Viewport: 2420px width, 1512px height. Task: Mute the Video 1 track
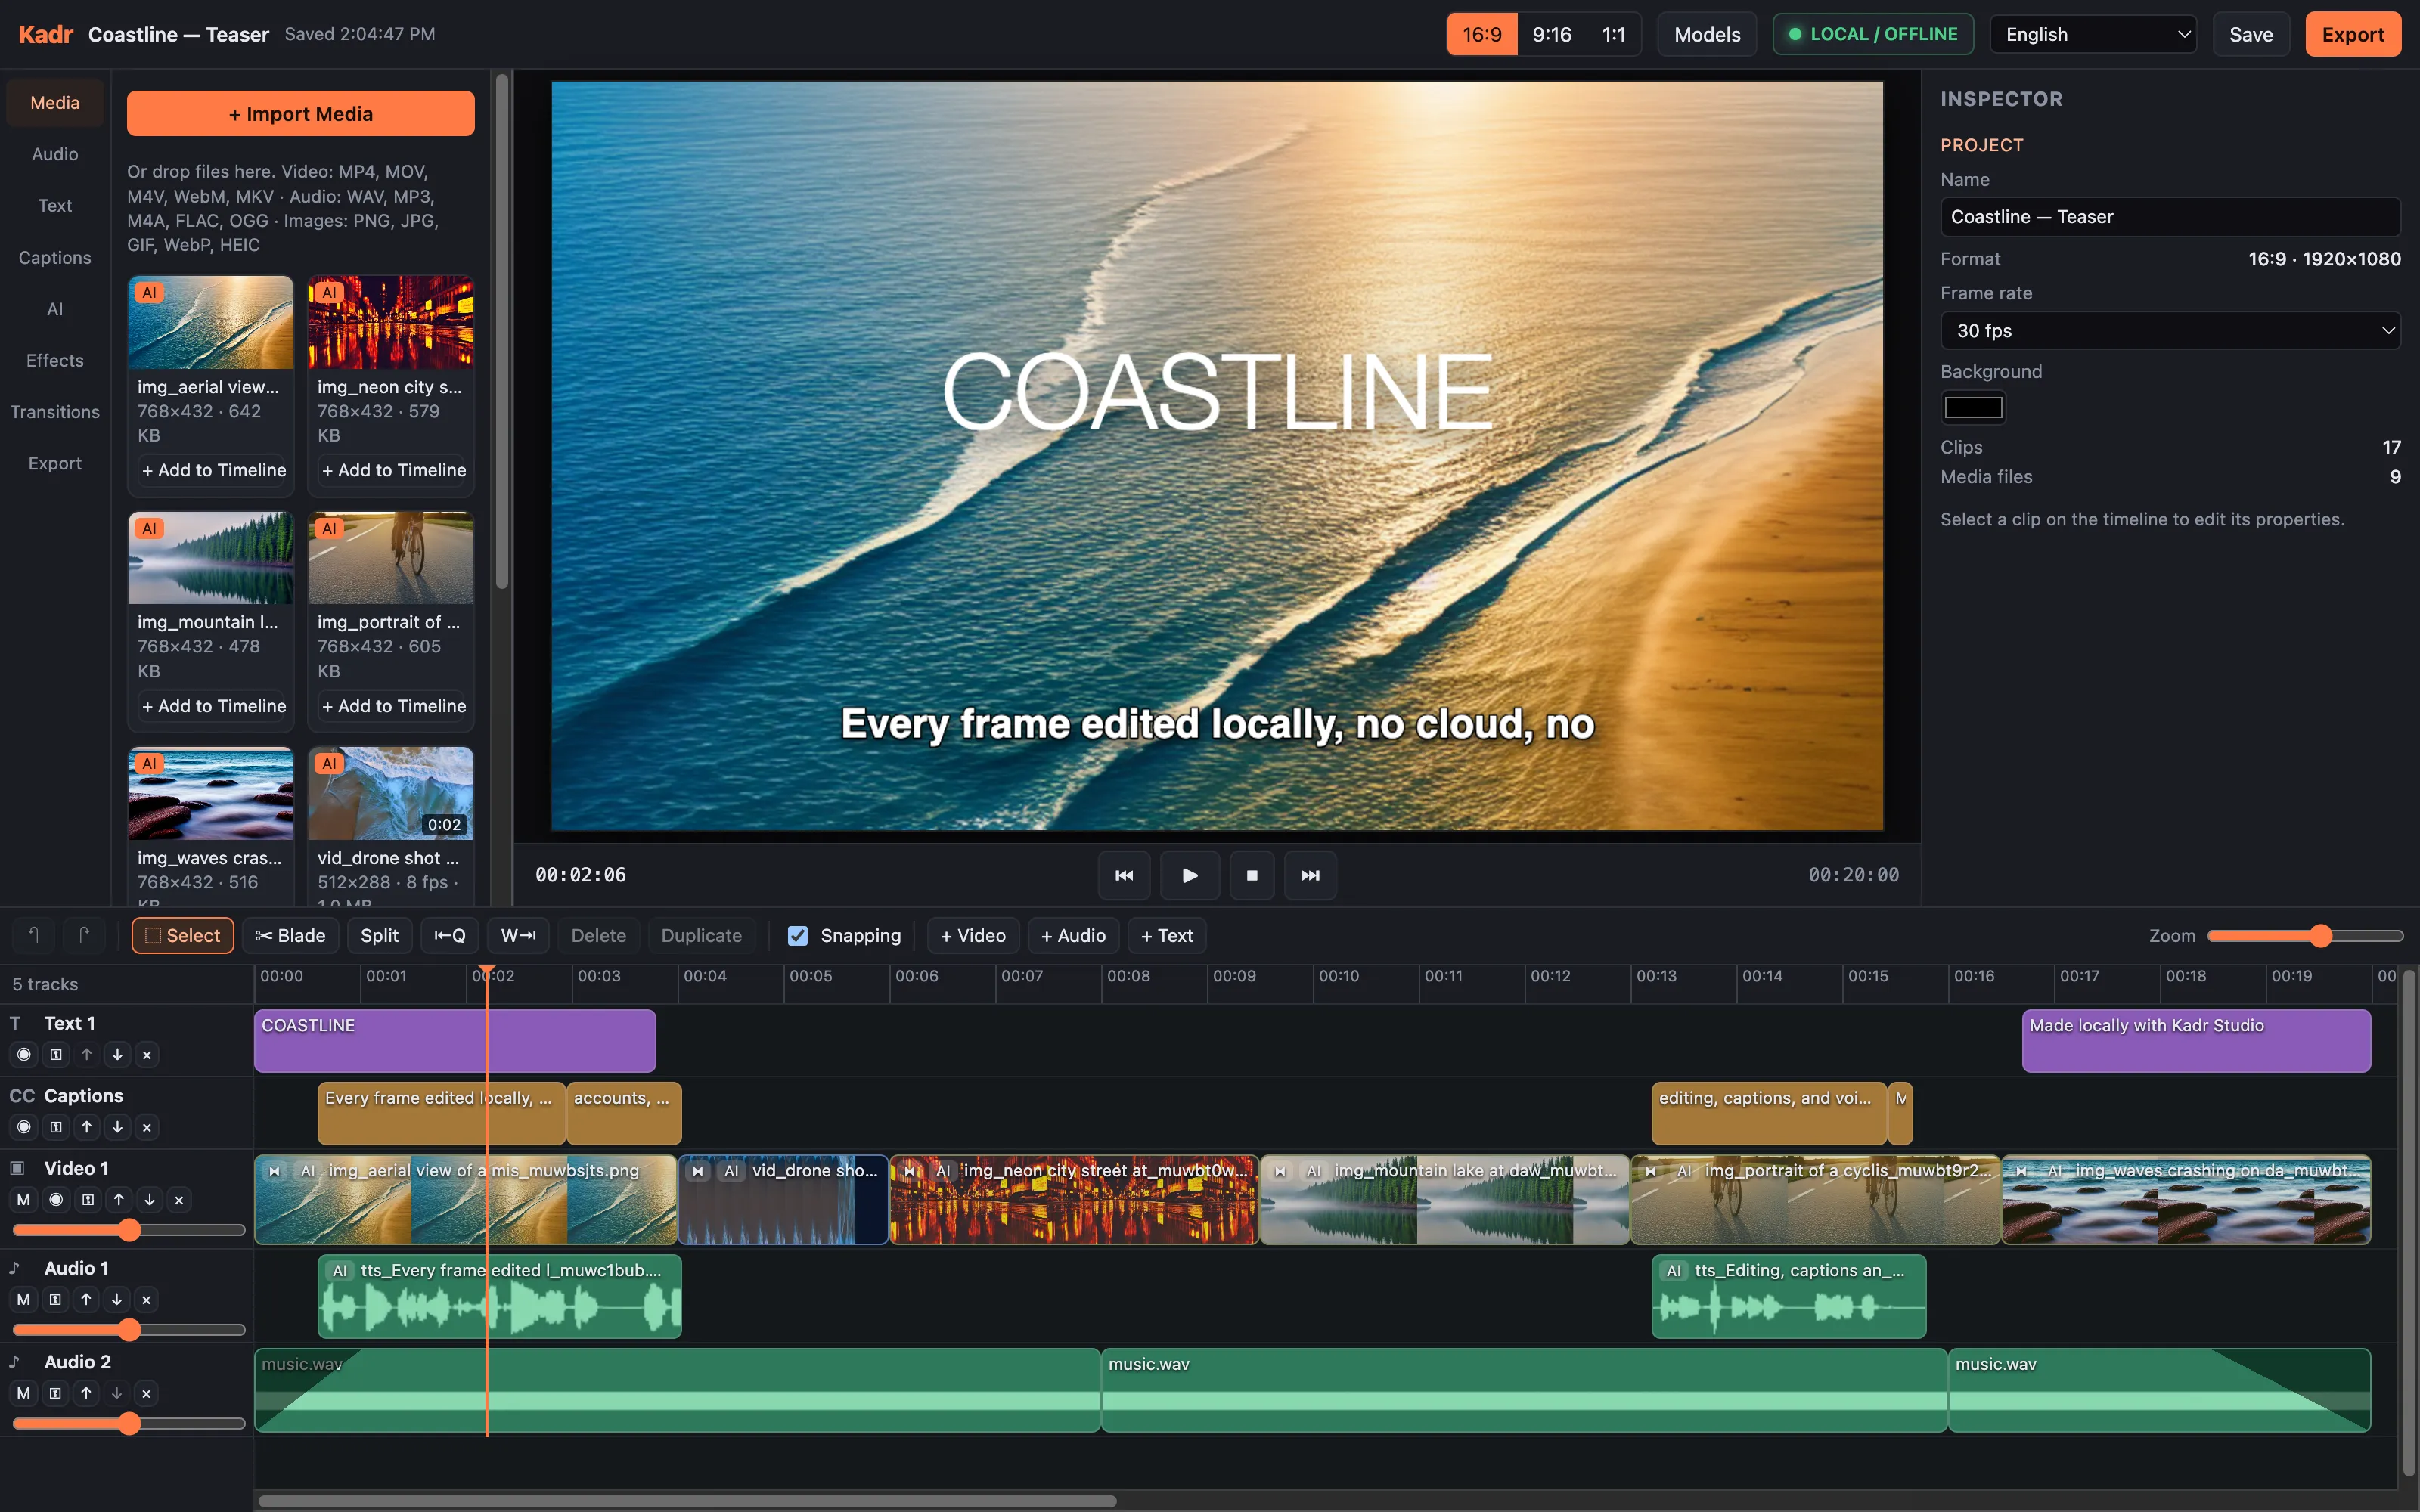point(24,1199)
